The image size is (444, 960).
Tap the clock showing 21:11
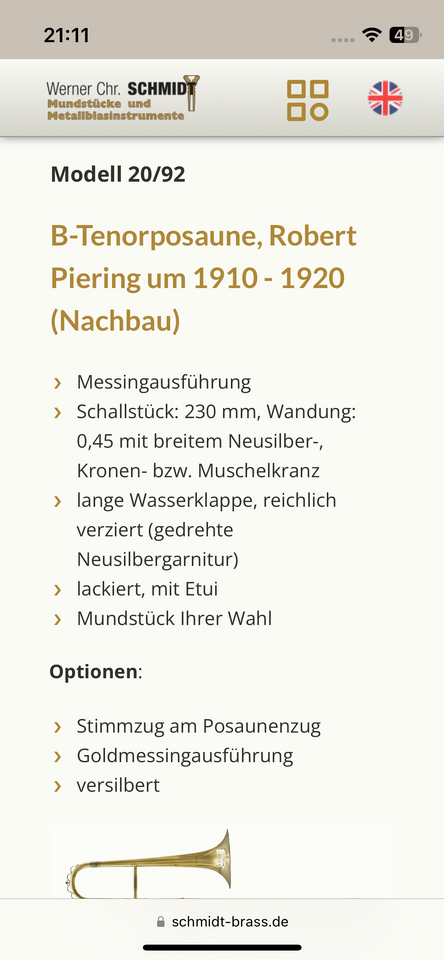coord(66,35)
